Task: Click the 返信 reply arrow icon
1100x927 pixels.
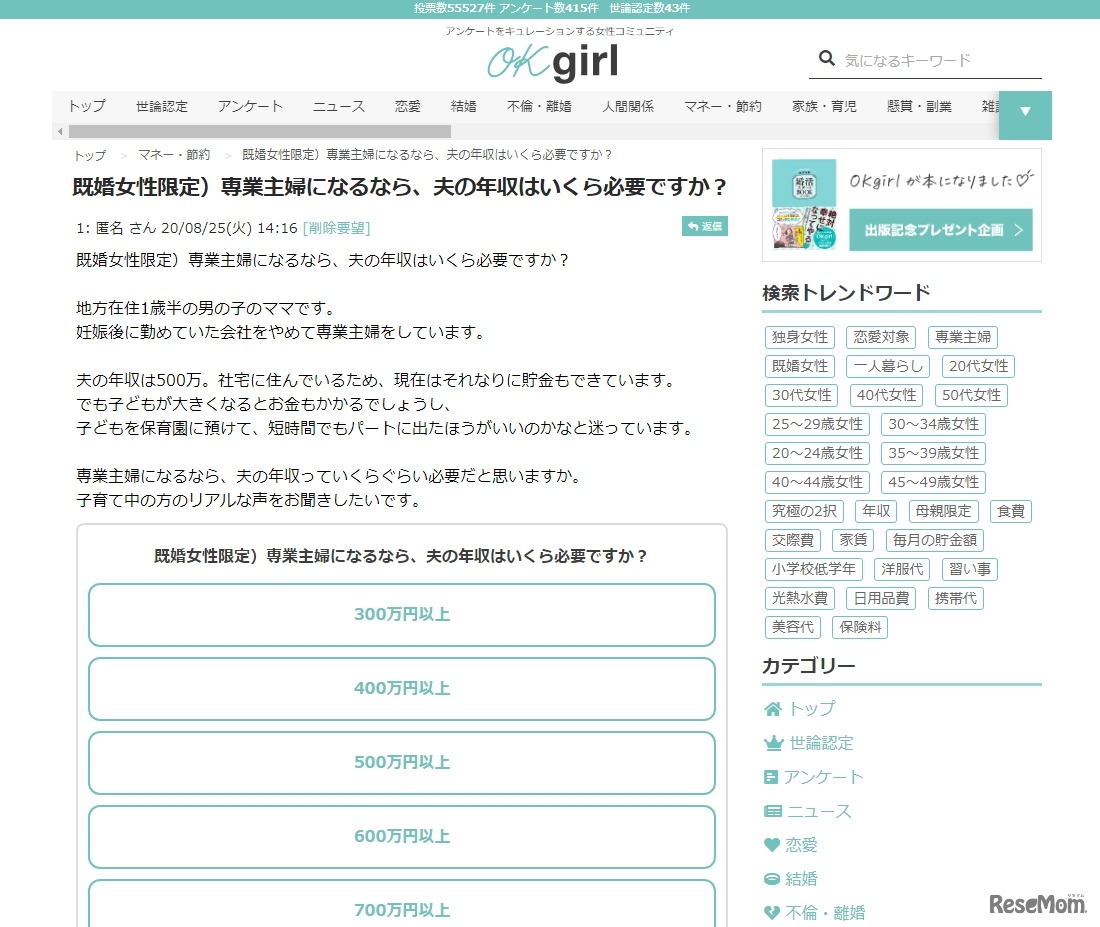Action: tap(692, 226)
